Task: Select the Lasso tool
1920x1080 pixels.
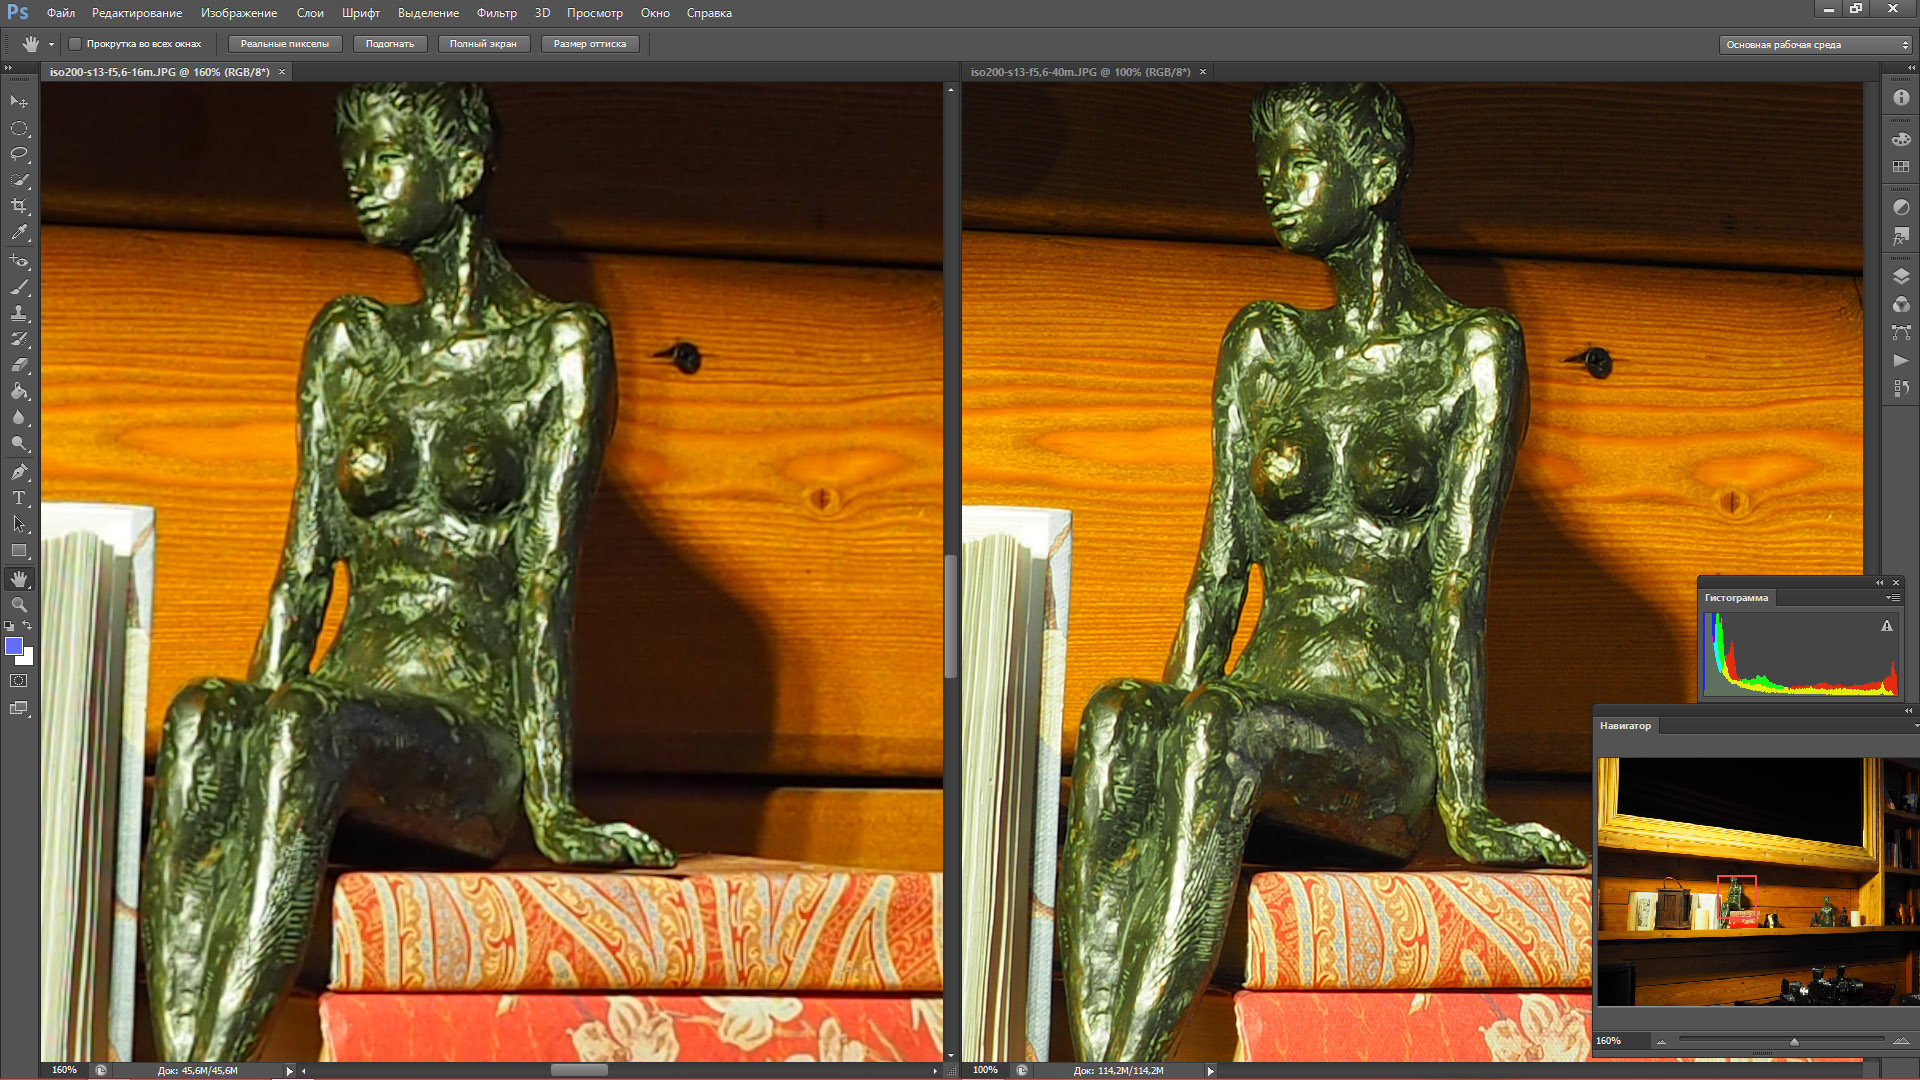Action: [19, 154]
